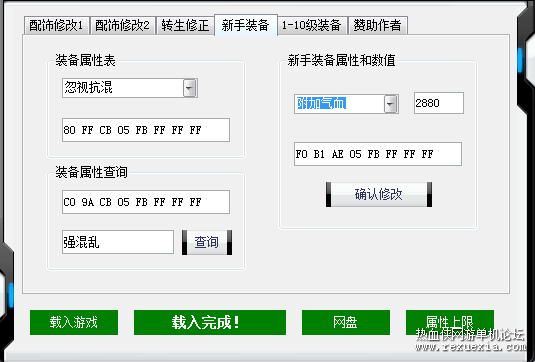Switch to the 赞助作者 tab

[x=377, y=26]
